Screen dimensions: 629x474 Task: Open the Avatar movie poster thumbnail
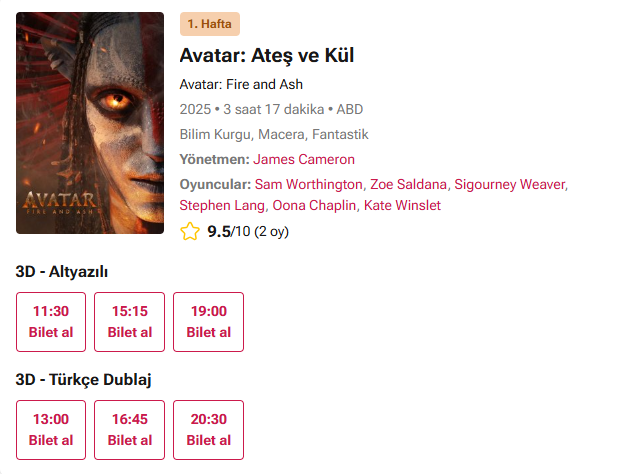(x=90, y=123)
